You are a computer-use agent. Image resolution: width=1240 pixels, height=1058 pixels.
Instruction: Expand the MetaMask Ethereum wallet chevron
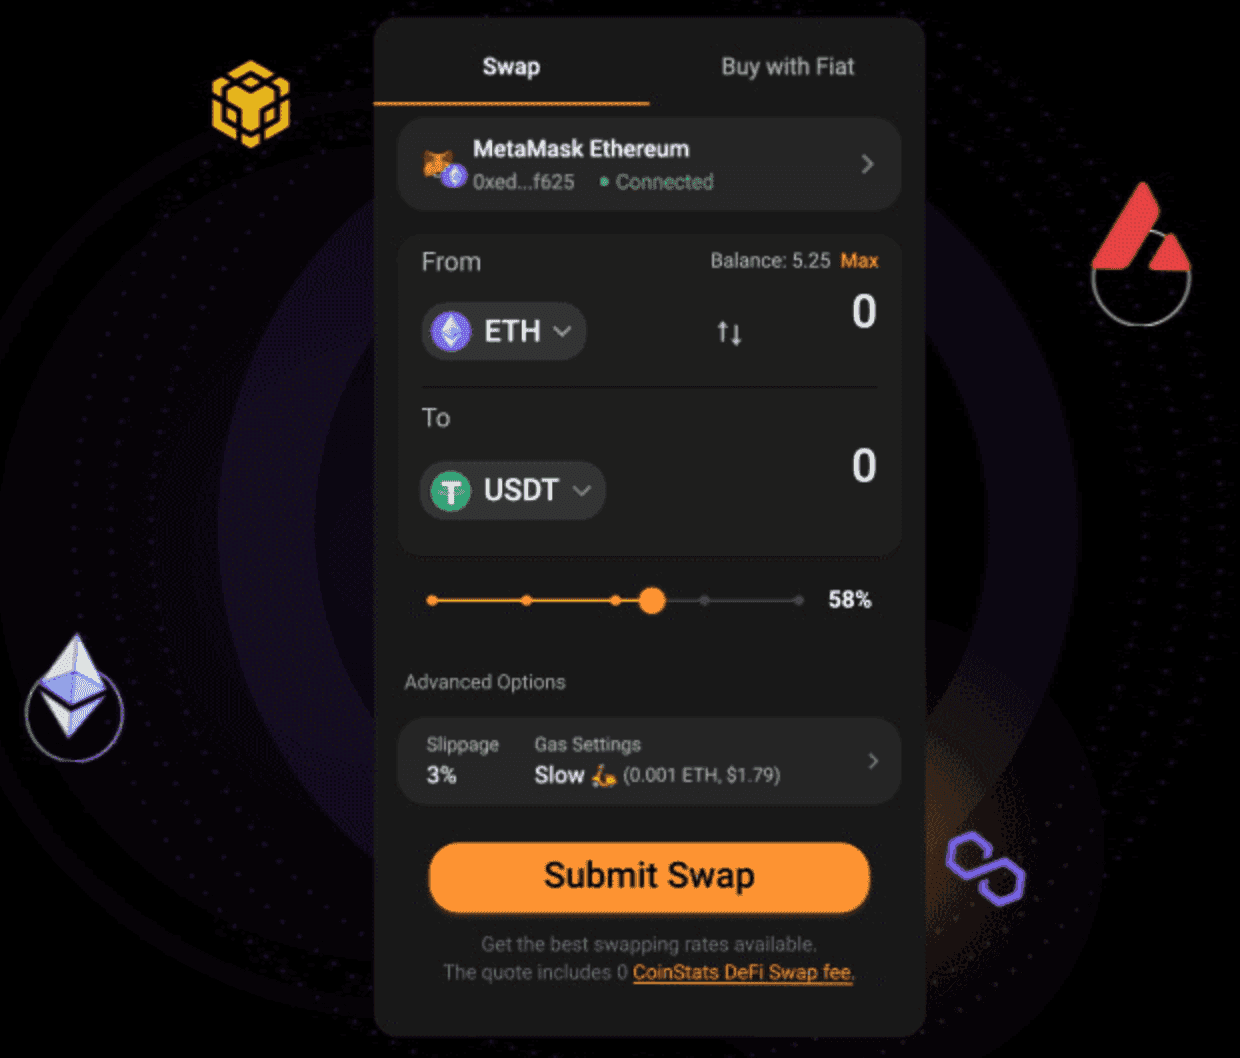click(x=867, y=164)
